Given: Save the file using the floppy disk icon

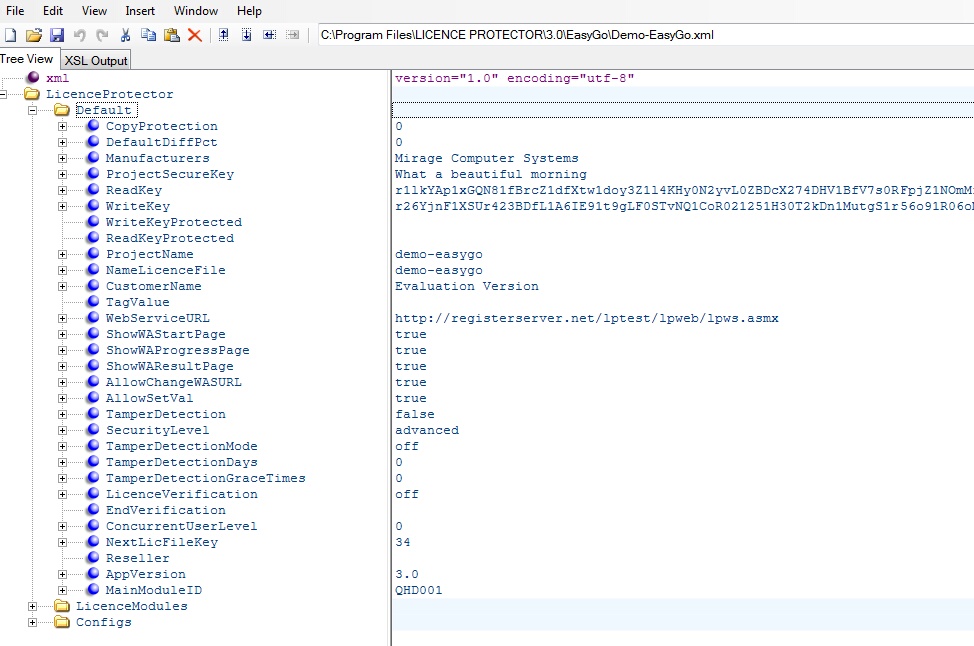Looking at the screenshot, I should click(x=56, y=35).
